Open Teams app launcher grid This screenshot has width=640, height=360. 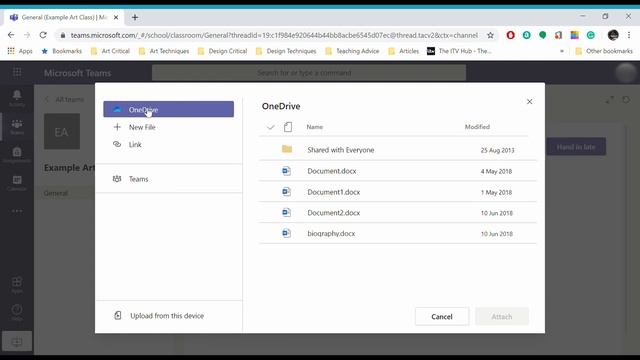[x=17, y=73]
